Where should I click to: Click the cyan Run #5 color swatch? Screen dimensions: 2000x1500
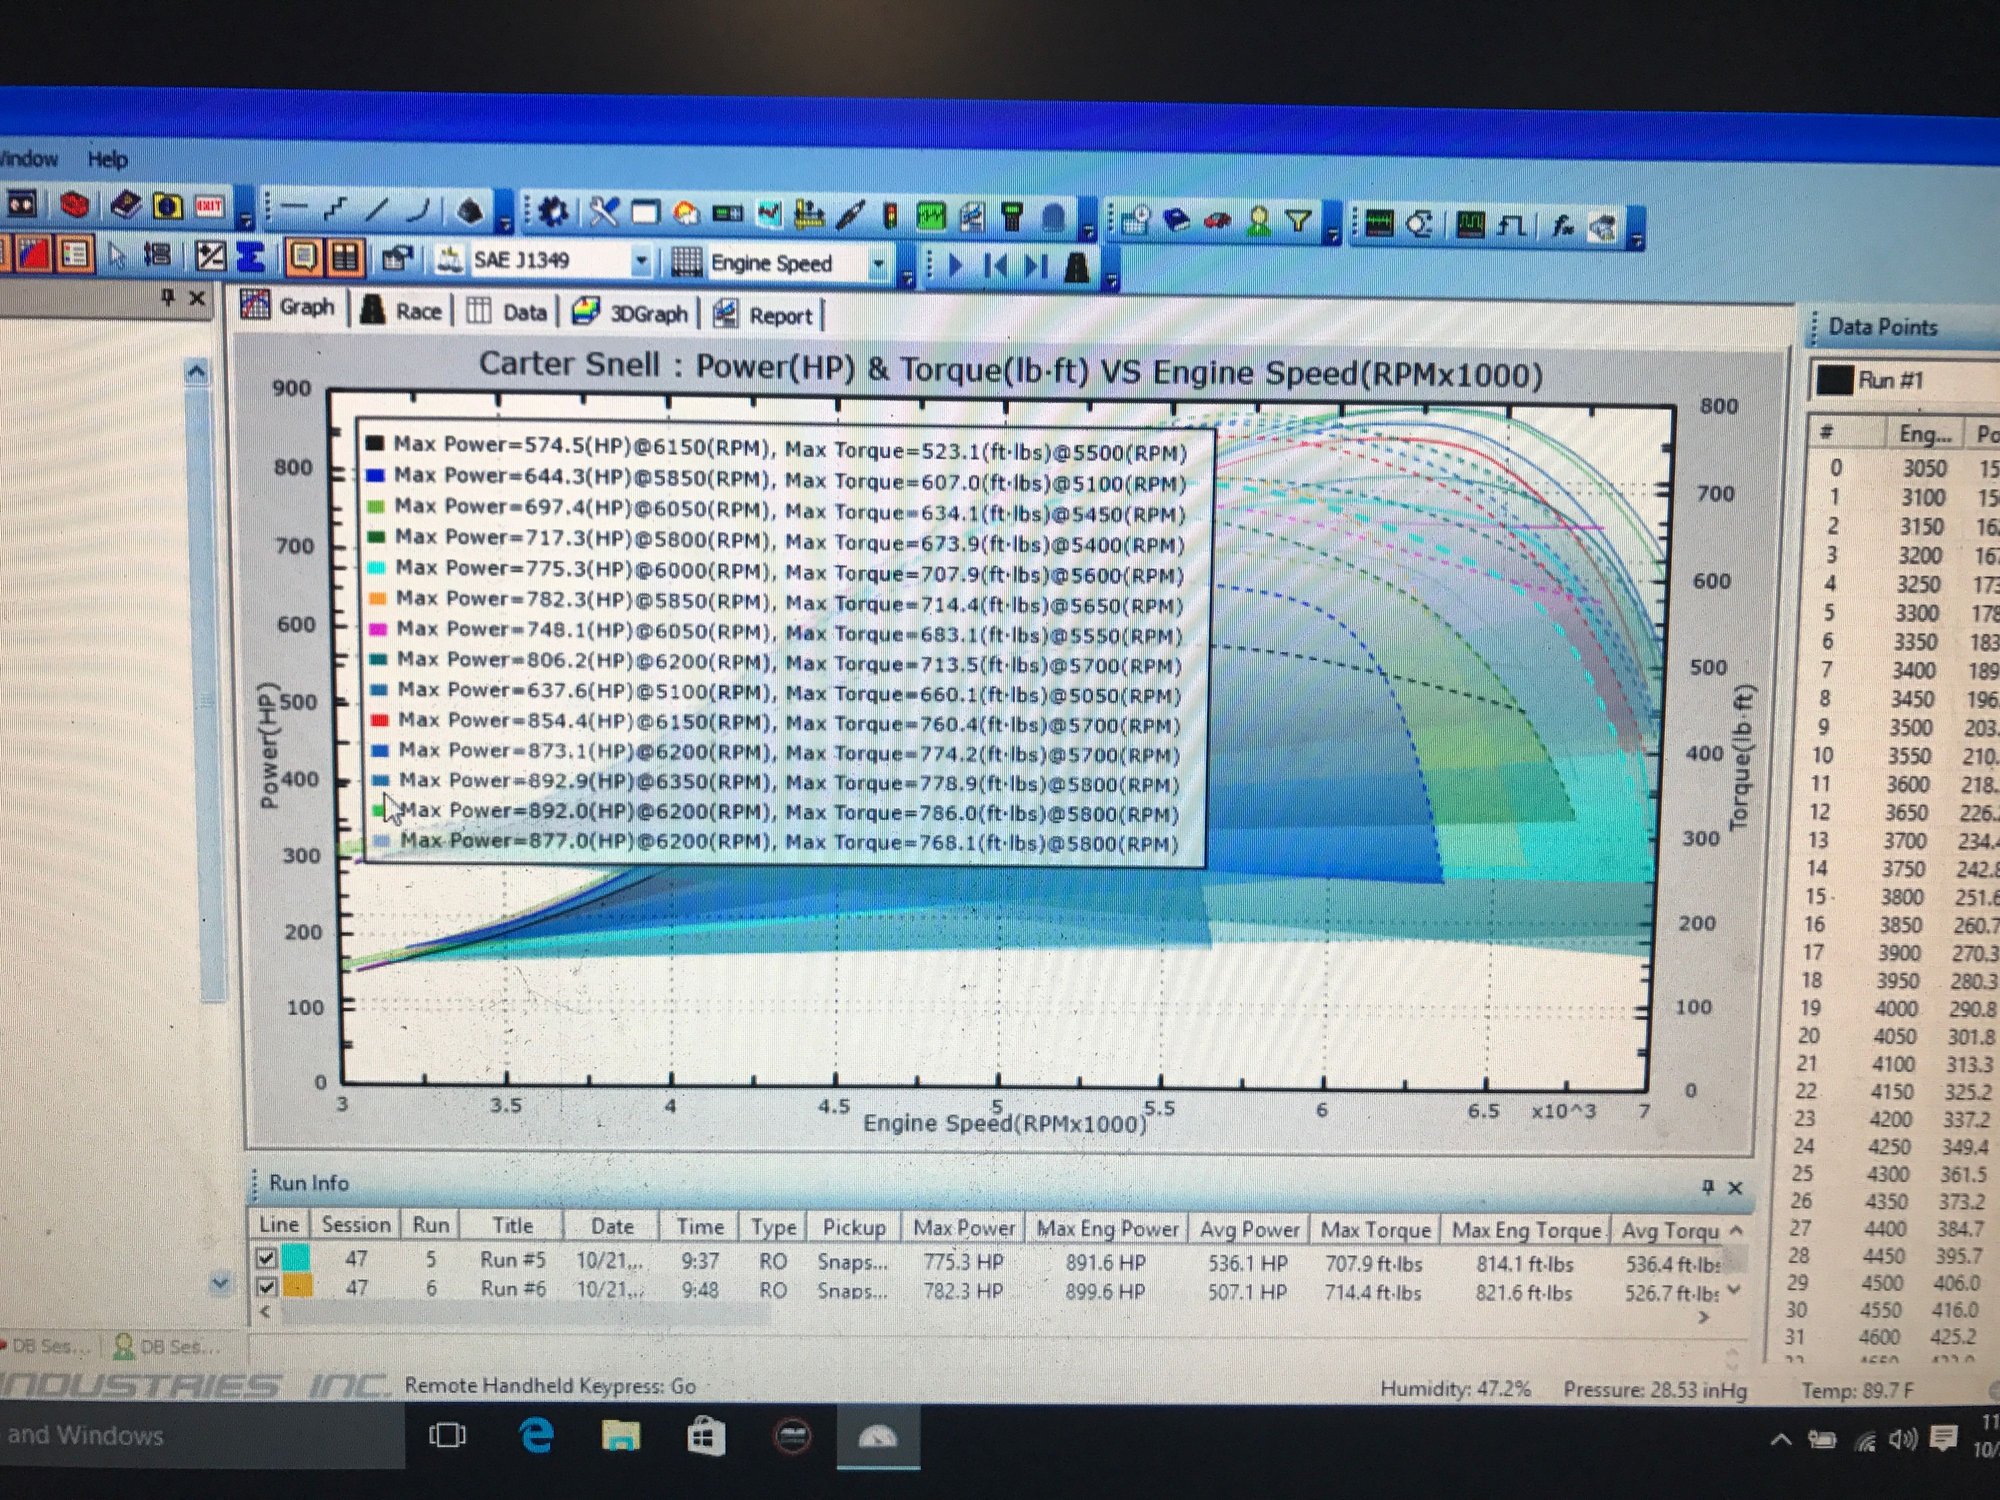(296, 1257)
